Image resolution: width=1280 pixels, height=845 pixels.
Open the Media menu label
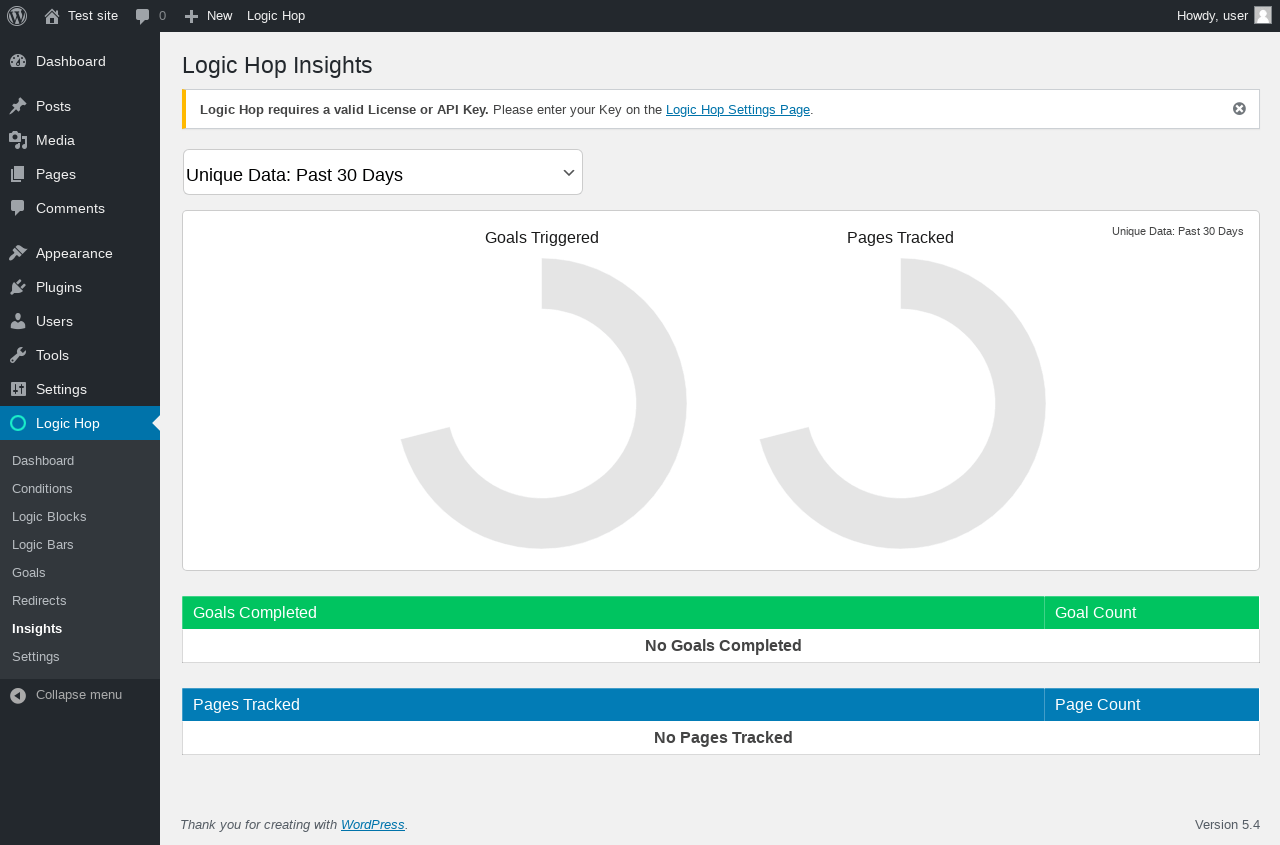pyautogui.click(x=55, y=140)
